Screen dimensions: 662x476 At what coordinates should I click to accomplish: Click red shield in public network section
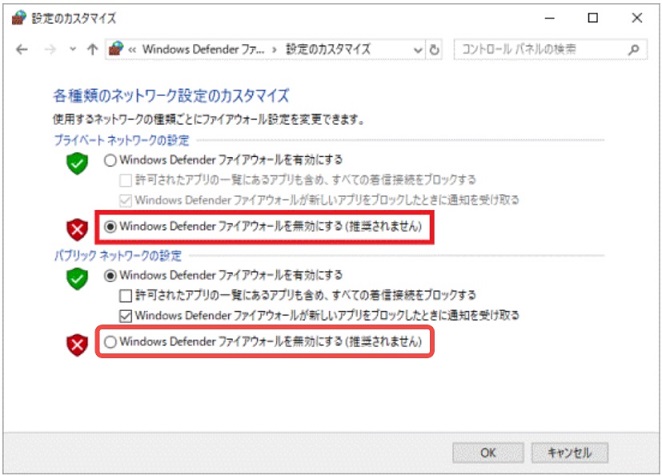click(77, 345)
